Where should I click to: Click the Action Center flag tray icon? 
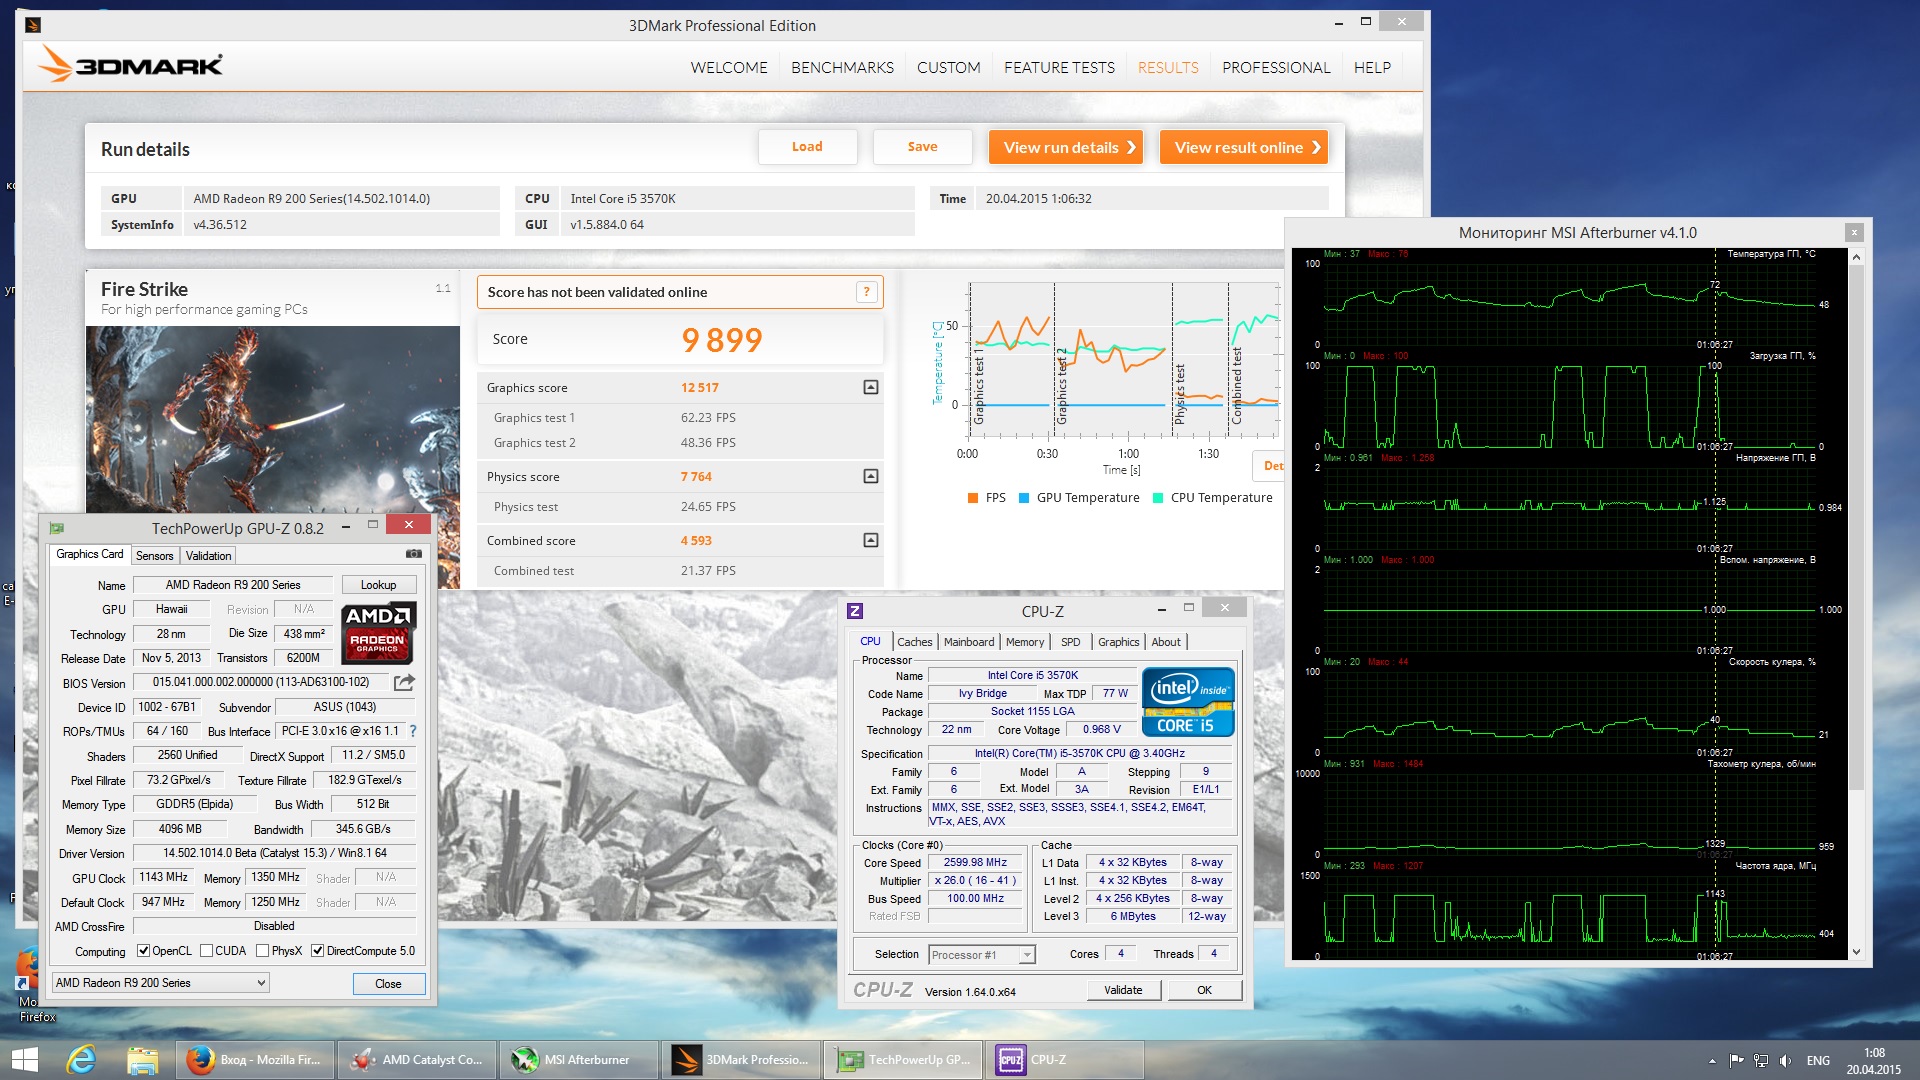tap(1736, 1060)
